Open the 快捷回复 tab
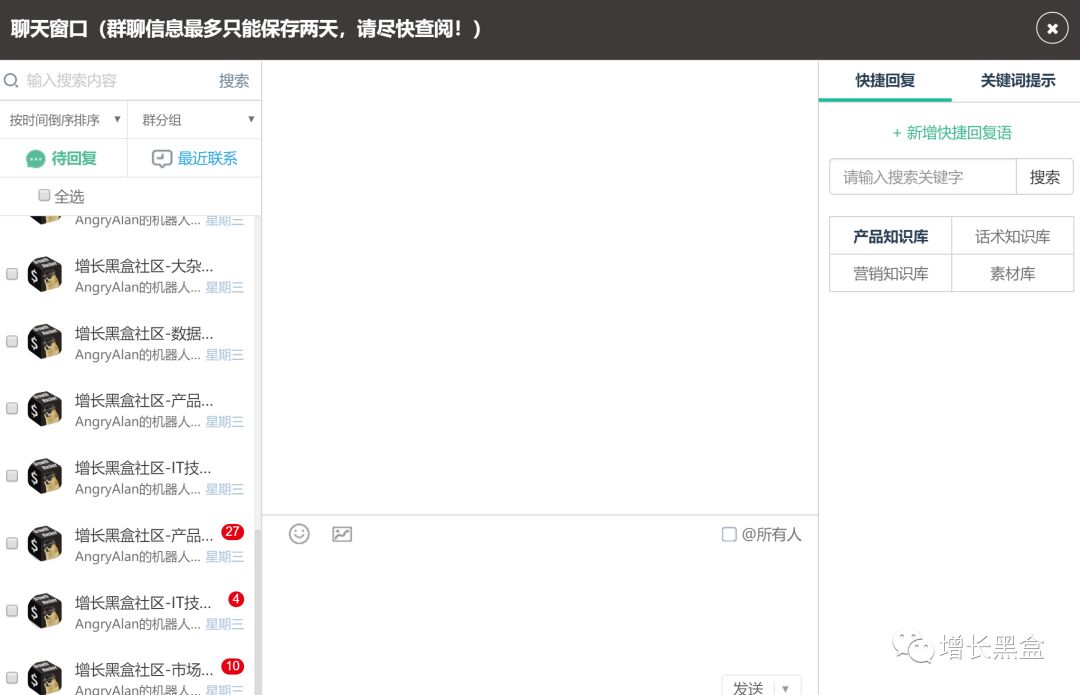This screenshot has width=1080, height=695. coord(885,81)
